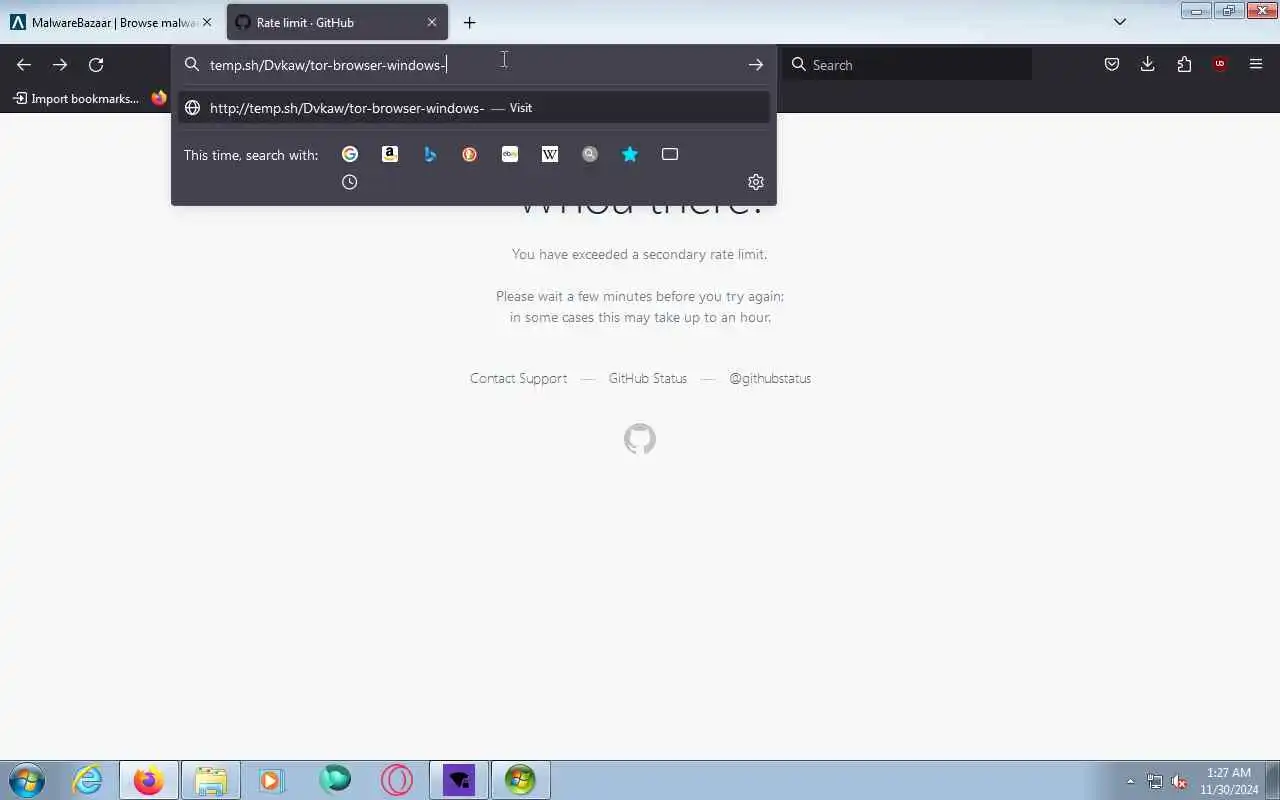Search history using the clock icon
This screenshot has height=800, width=1280.
(x=350, y=182)
